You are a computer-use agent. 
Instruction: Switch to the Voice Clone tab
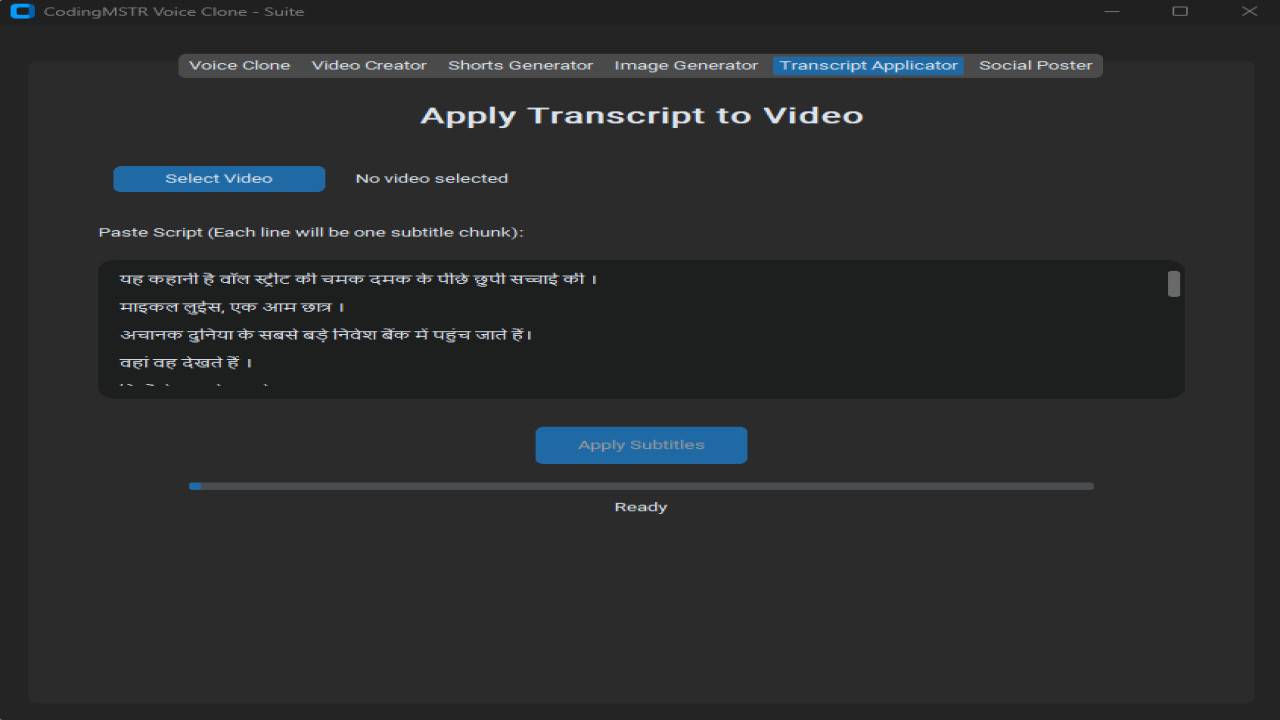240,66
